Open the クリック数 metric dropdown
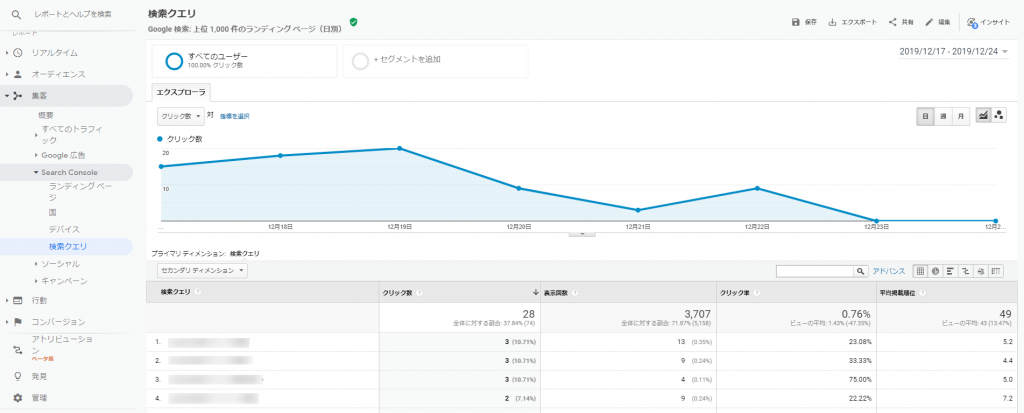Image resolution: width=1024 pixels, height=413 pixels. [x=181, y=116]
